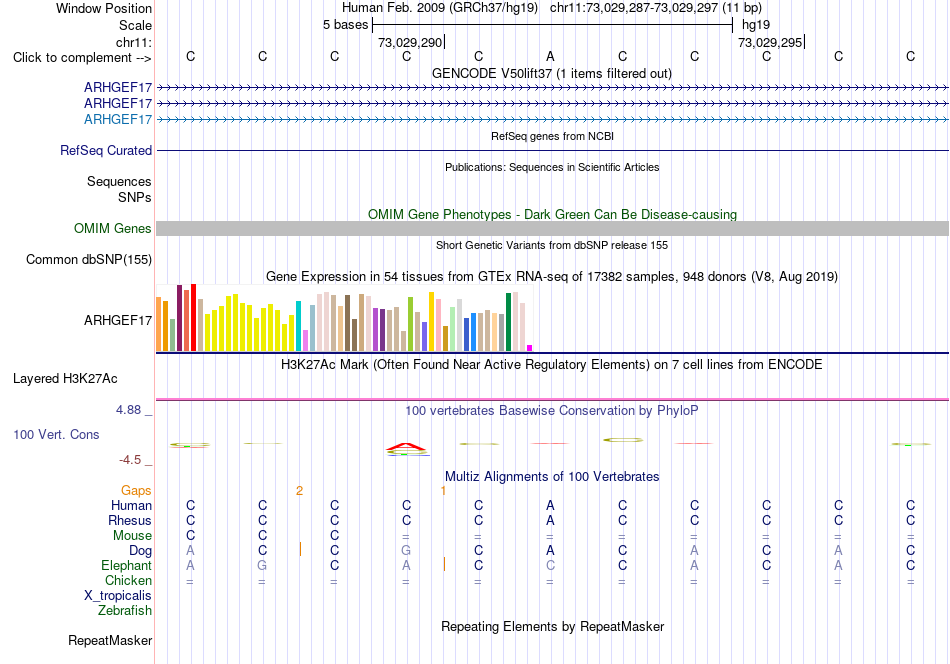The width and height of the screenshot is (950, 664).
Task: Select the Elephant alignment row label
Action: point(126,566)
